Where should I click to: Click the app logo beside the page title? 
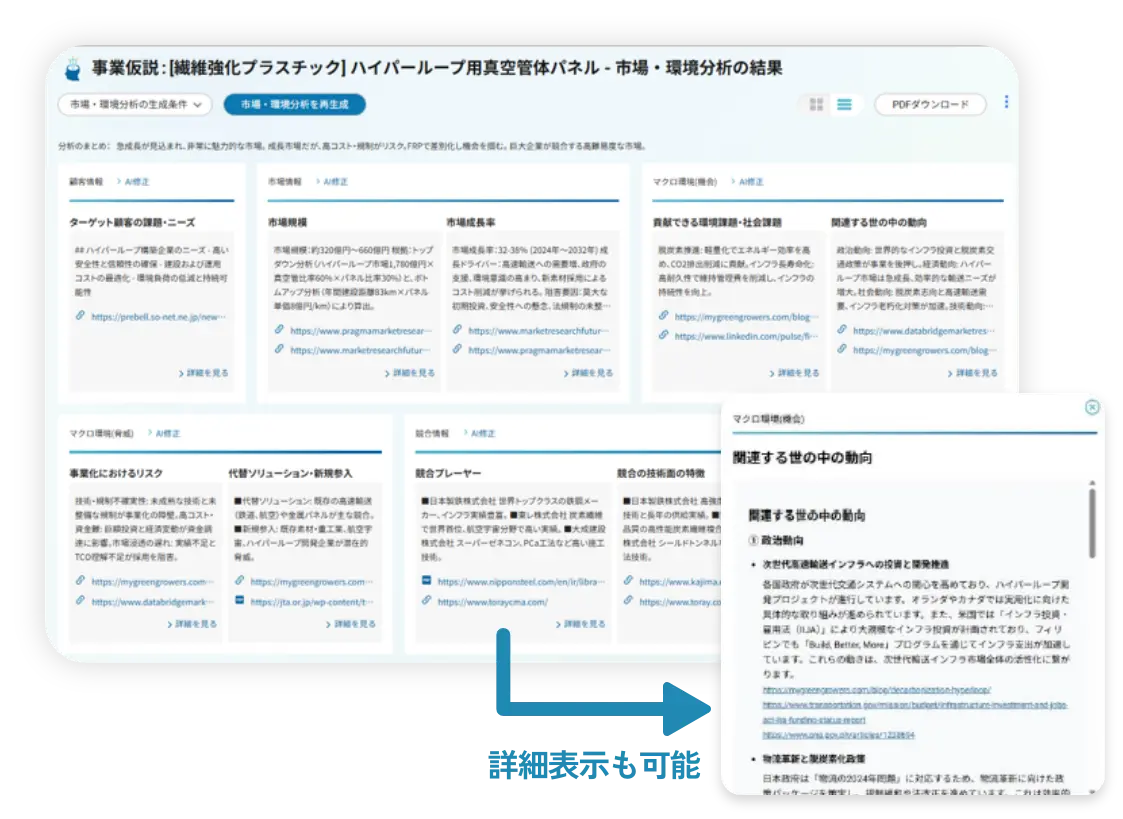click(72, 69)
